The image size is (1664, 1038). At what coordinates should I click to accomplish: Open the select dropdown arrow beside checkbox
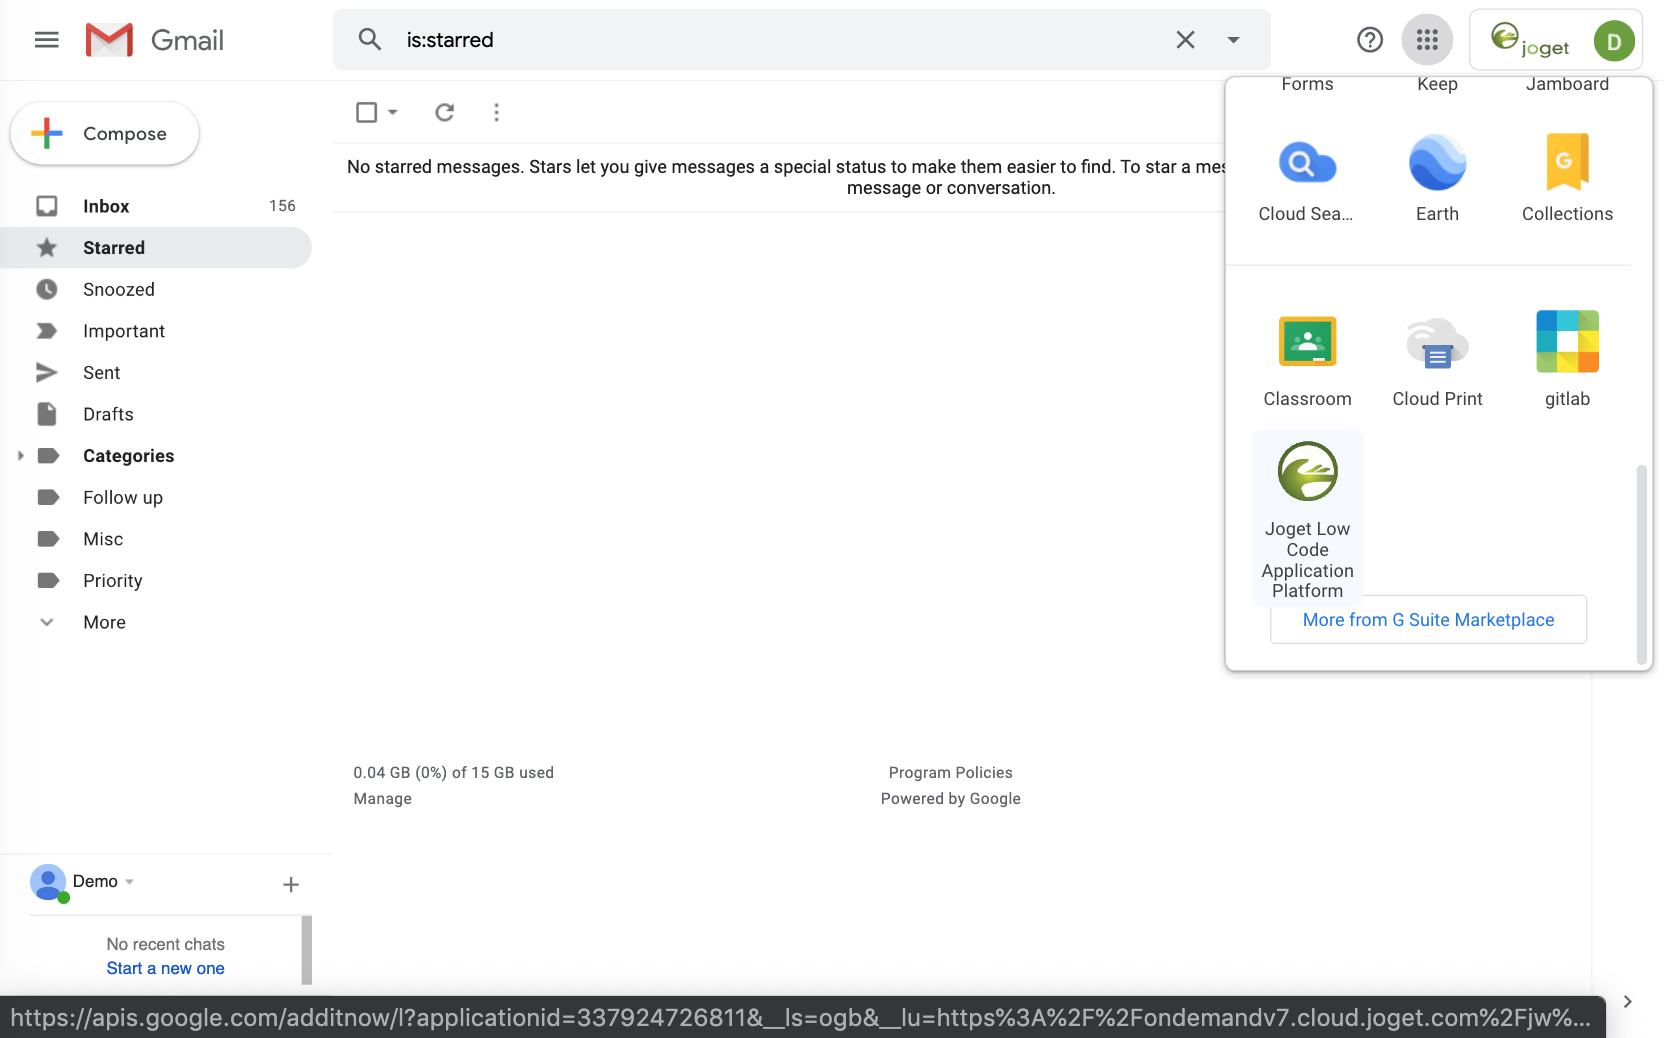pos(393,112)
